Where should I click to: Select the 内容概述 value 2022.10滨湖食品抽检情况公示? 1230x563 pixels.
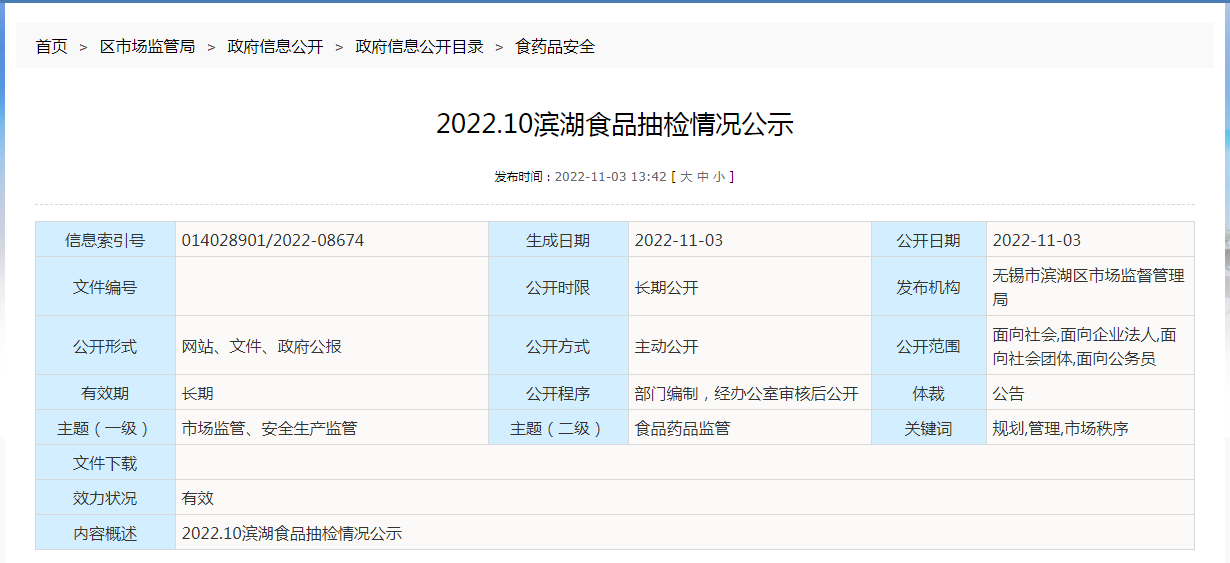pyautogui.click(x=291, y=533)
